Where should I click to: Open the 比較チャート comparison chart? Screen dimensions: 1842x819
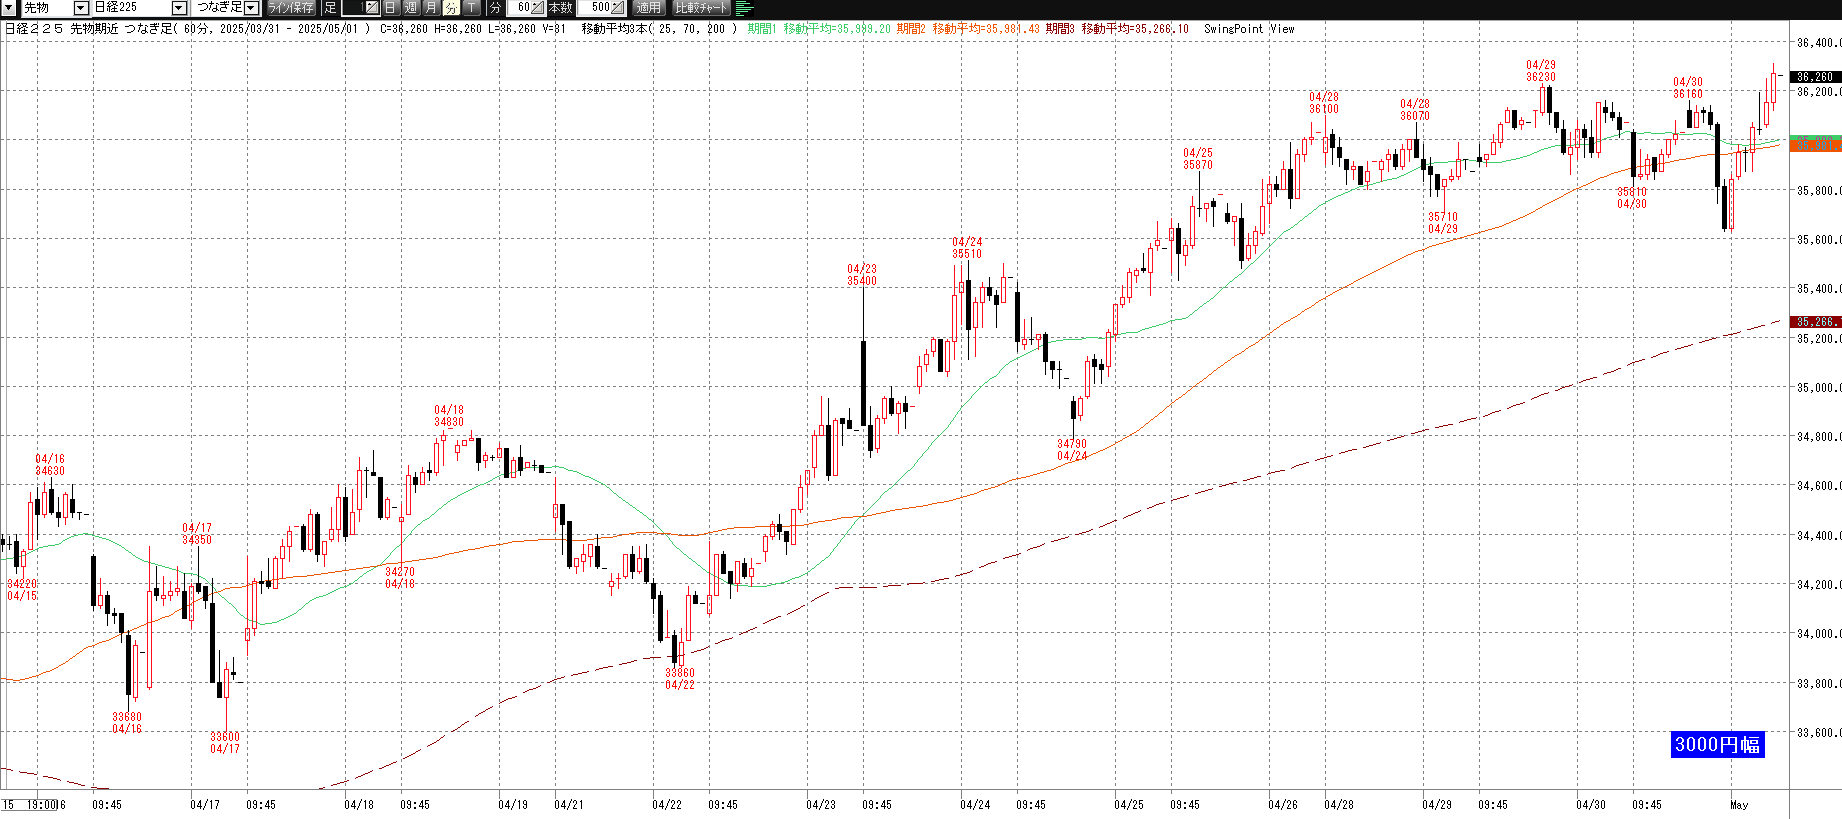[x=702, y=8]
